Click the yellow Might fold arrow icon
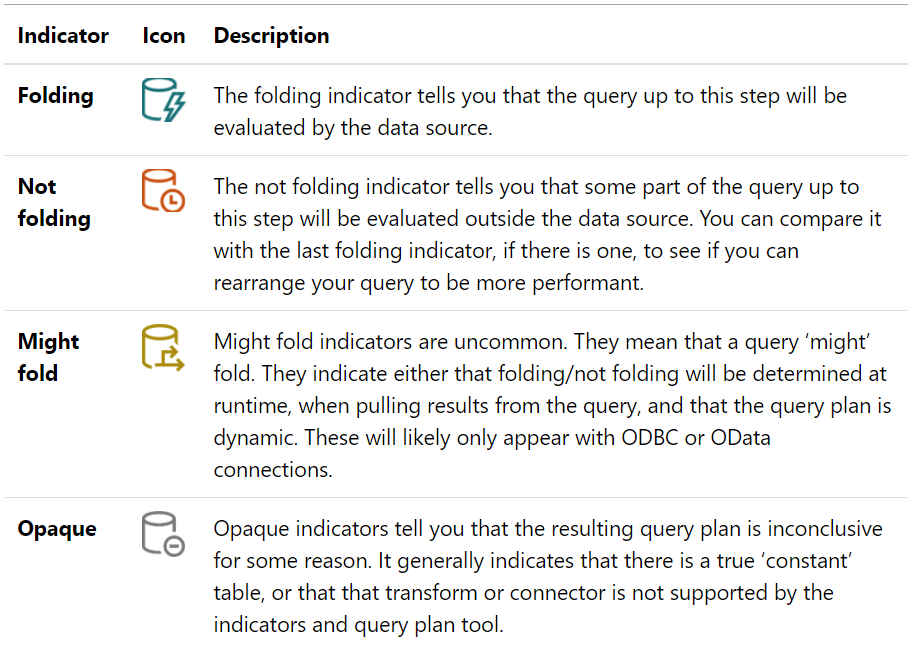 click(163, 347)
